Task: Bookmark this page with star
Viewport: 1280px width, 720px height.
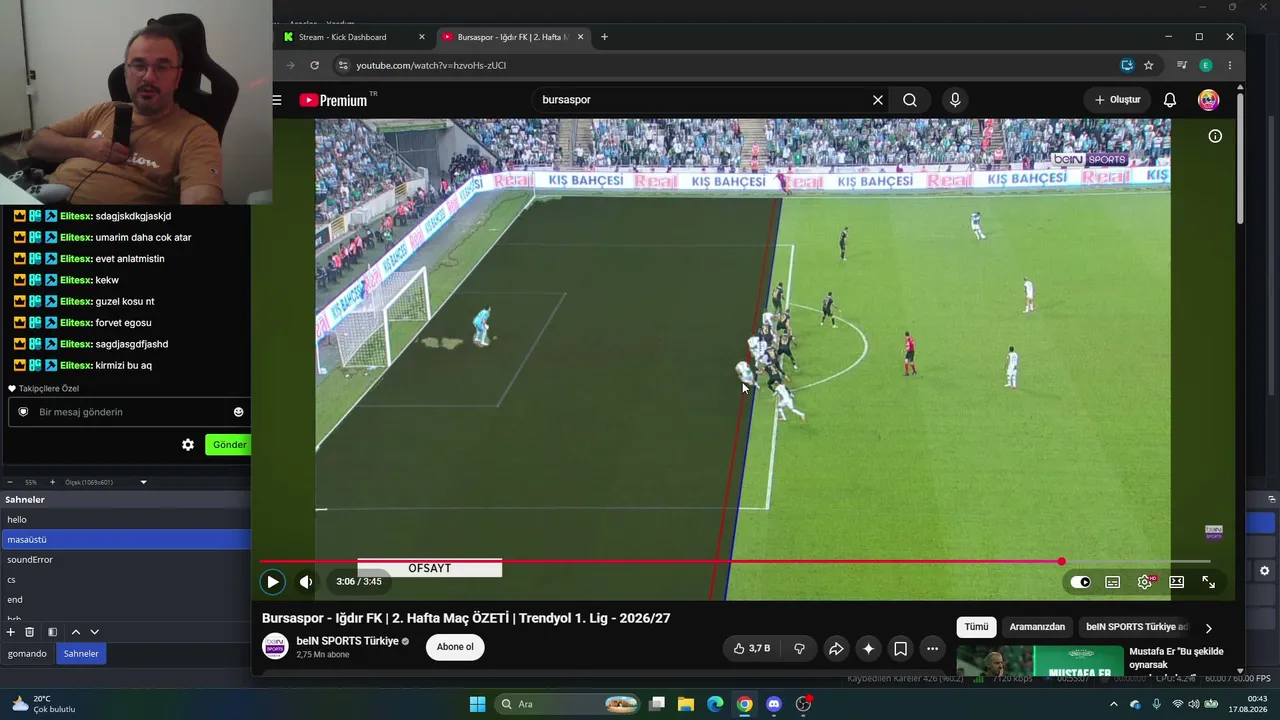Action: [x=1149, y=65]
